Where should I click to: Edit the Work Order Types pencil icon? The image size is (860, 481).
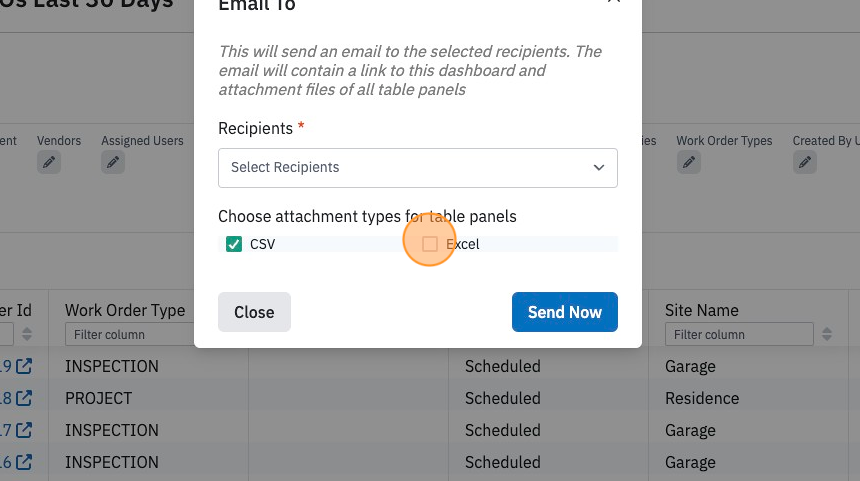point(689,162)
